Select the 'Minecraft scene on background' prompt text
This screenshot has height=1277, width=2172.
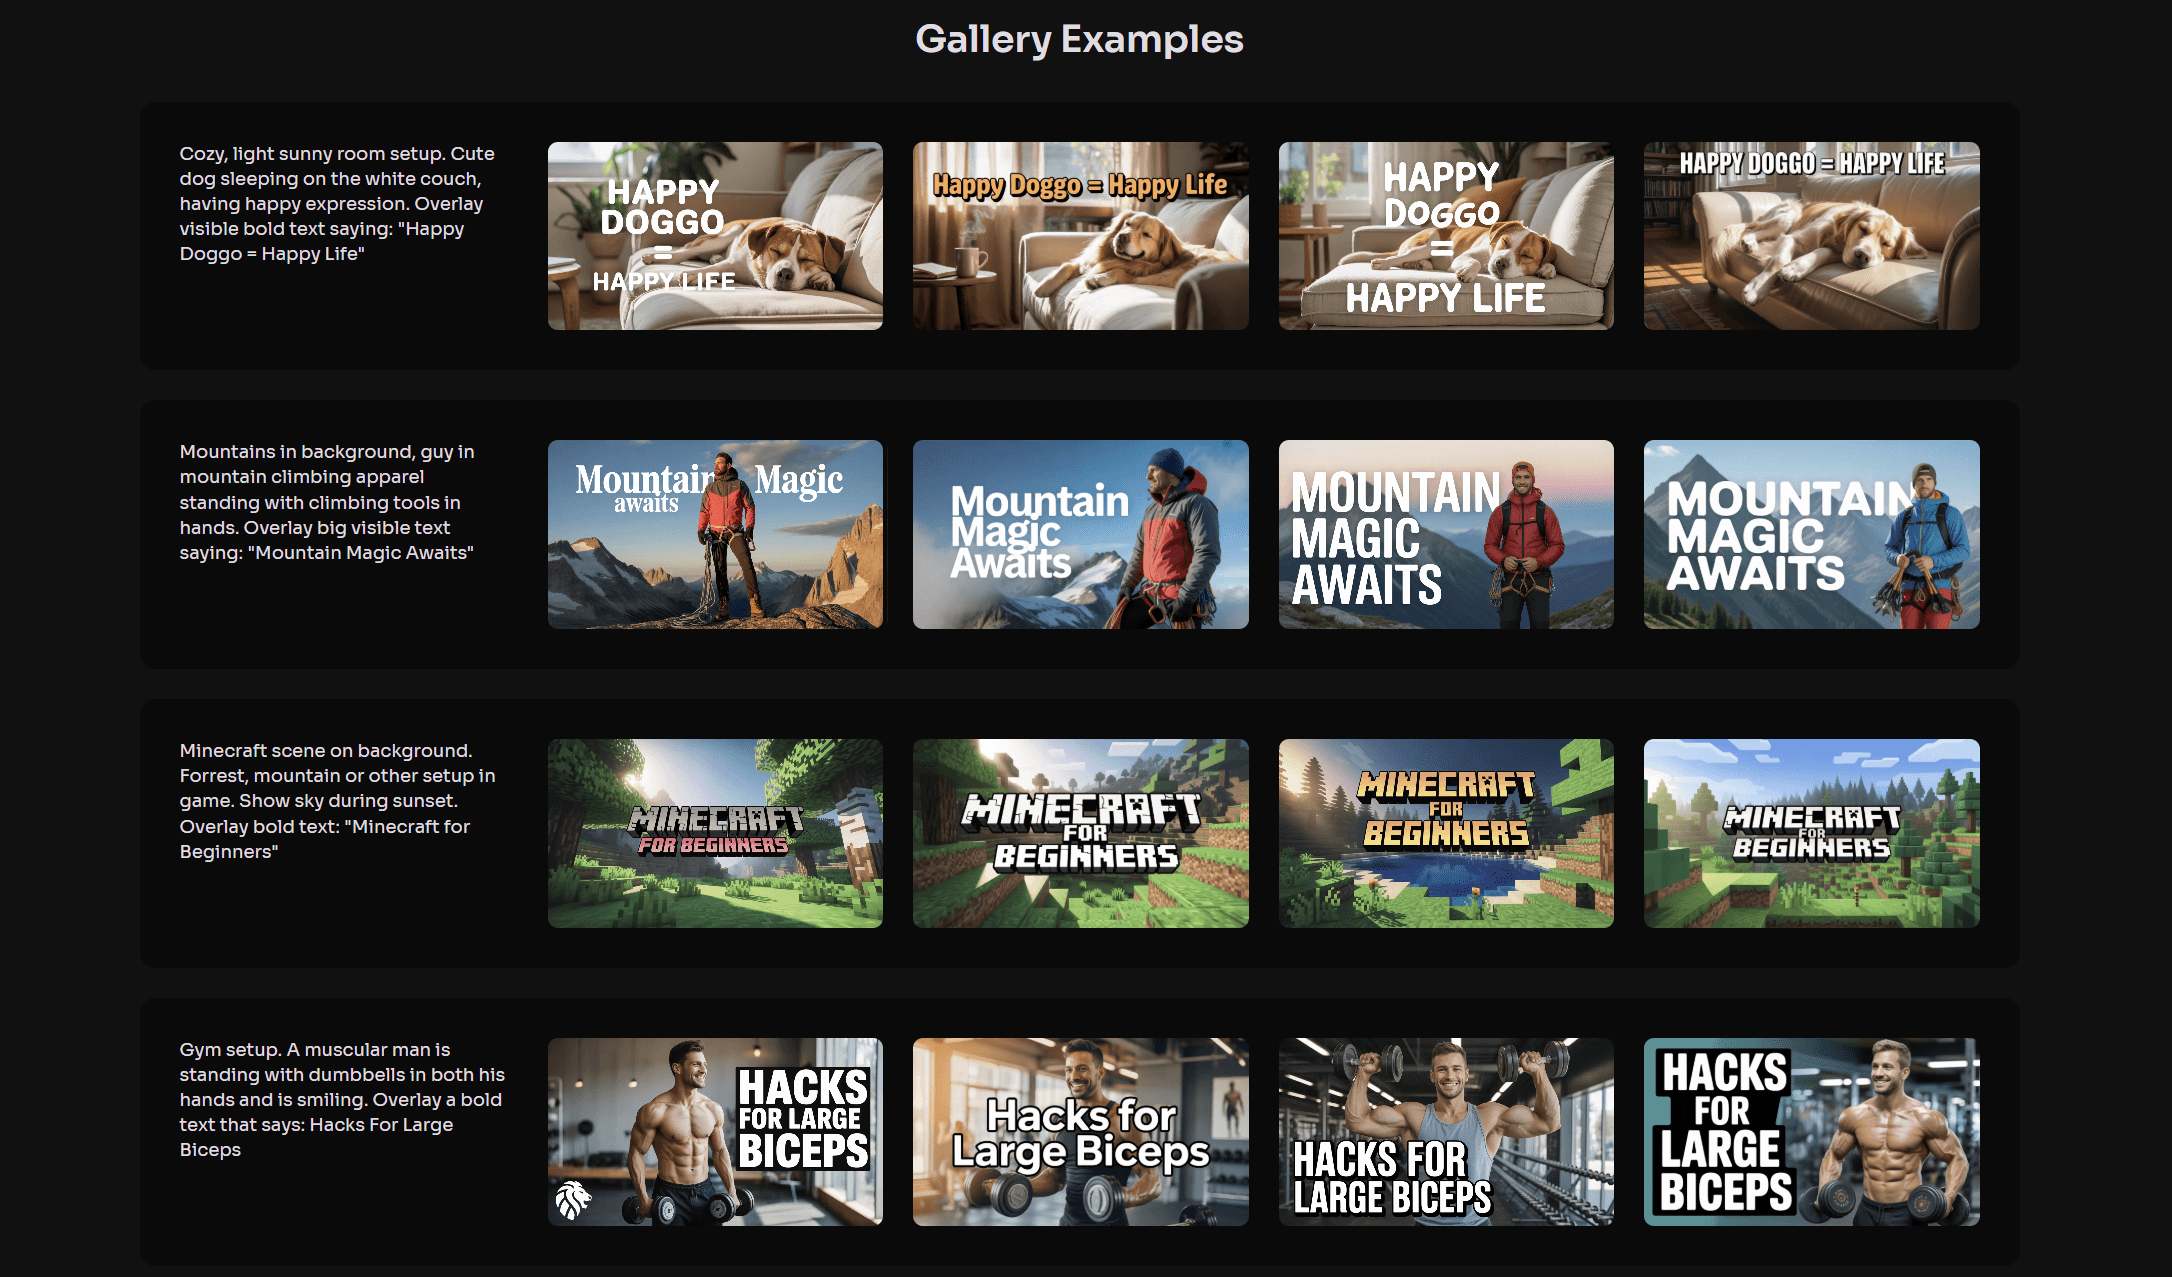337,801
